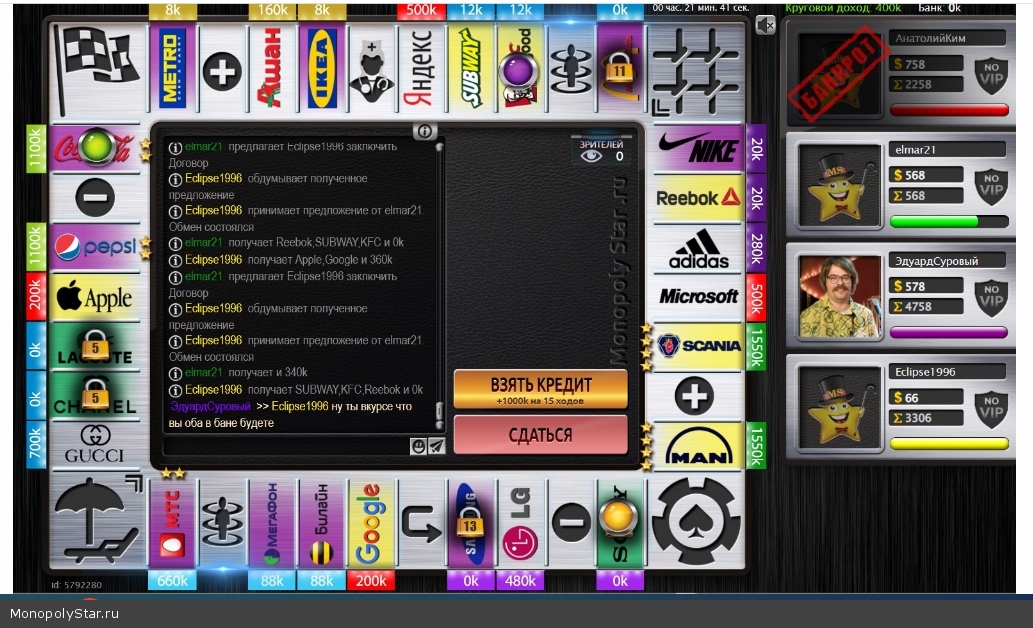
Task: Click the 660k МТС price tag
Action: 173,581
